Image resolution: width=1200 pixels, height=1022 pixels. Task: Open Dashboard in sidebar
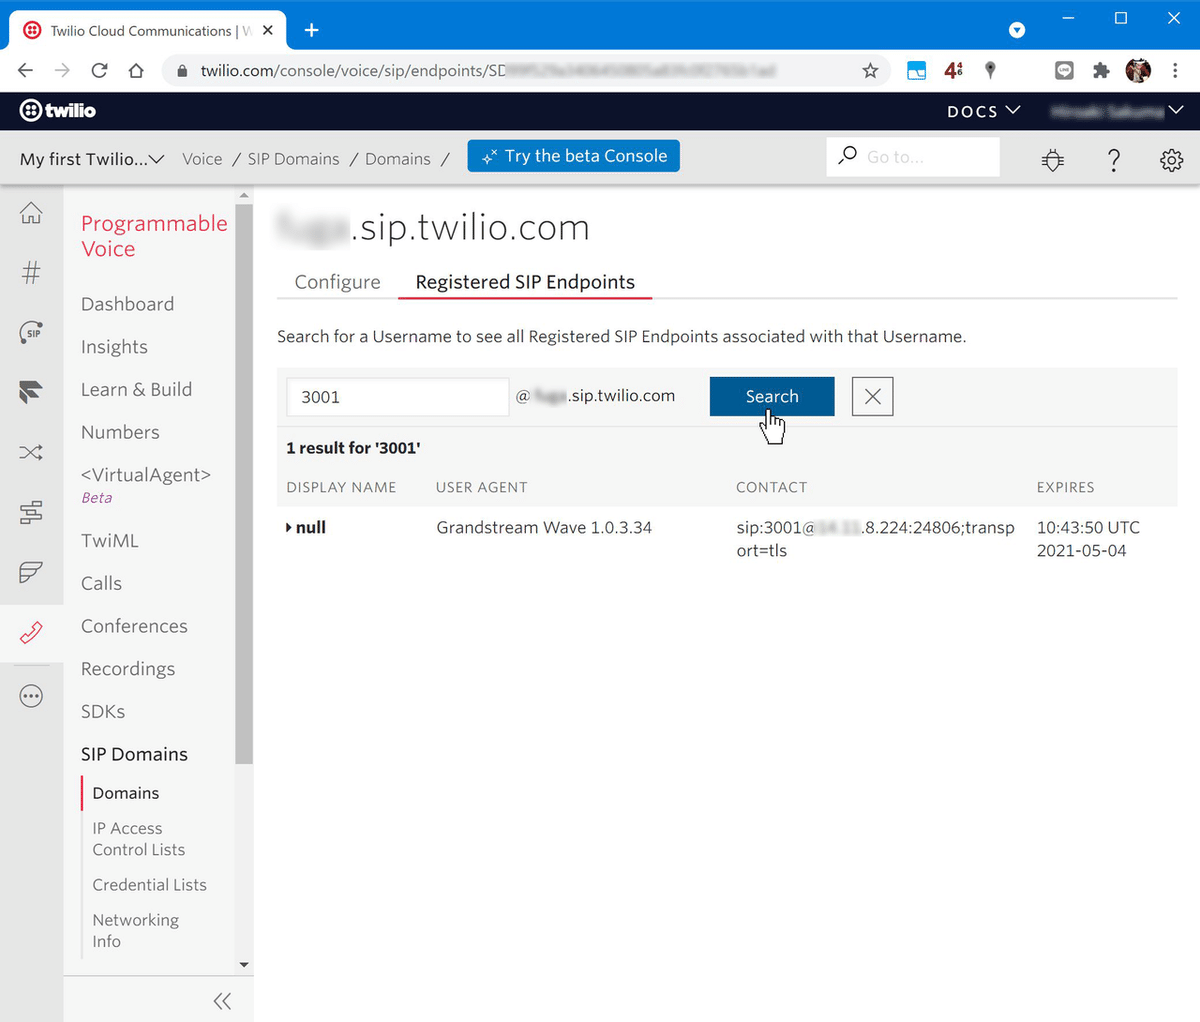click(x=127, y=304)
